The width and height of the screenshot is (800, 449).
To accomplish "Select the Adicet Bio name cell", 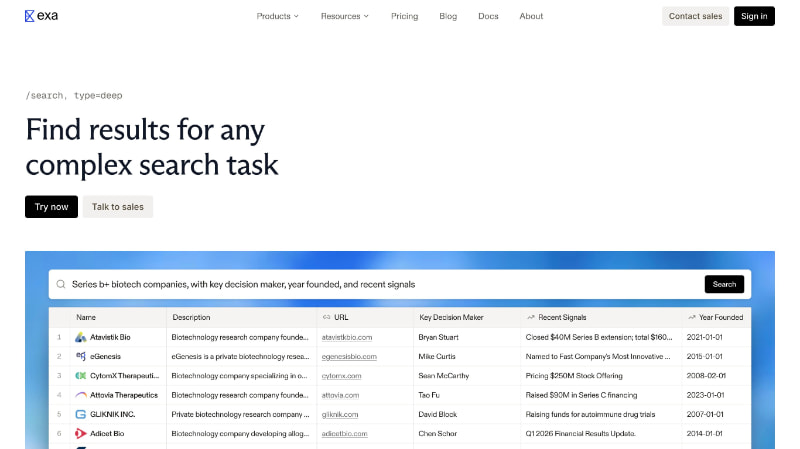I will 118,434.
